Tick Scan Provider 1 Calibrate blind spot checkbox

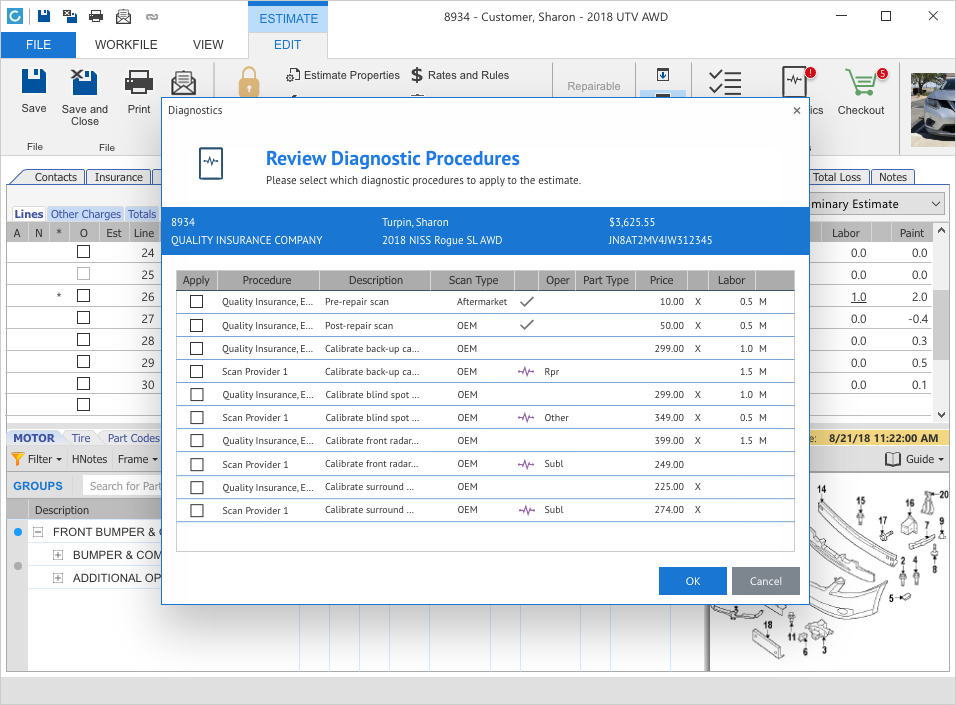coord(197,418)
